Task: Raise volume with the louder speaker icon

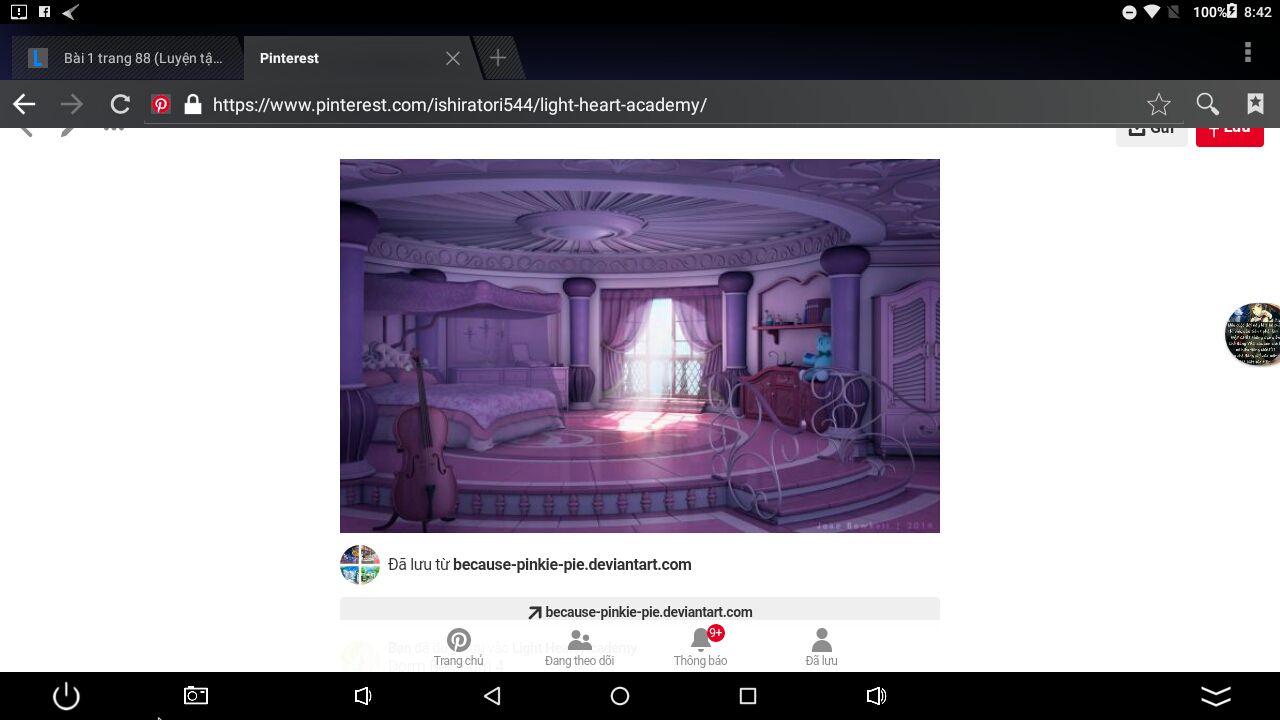Action: (876, 696)
